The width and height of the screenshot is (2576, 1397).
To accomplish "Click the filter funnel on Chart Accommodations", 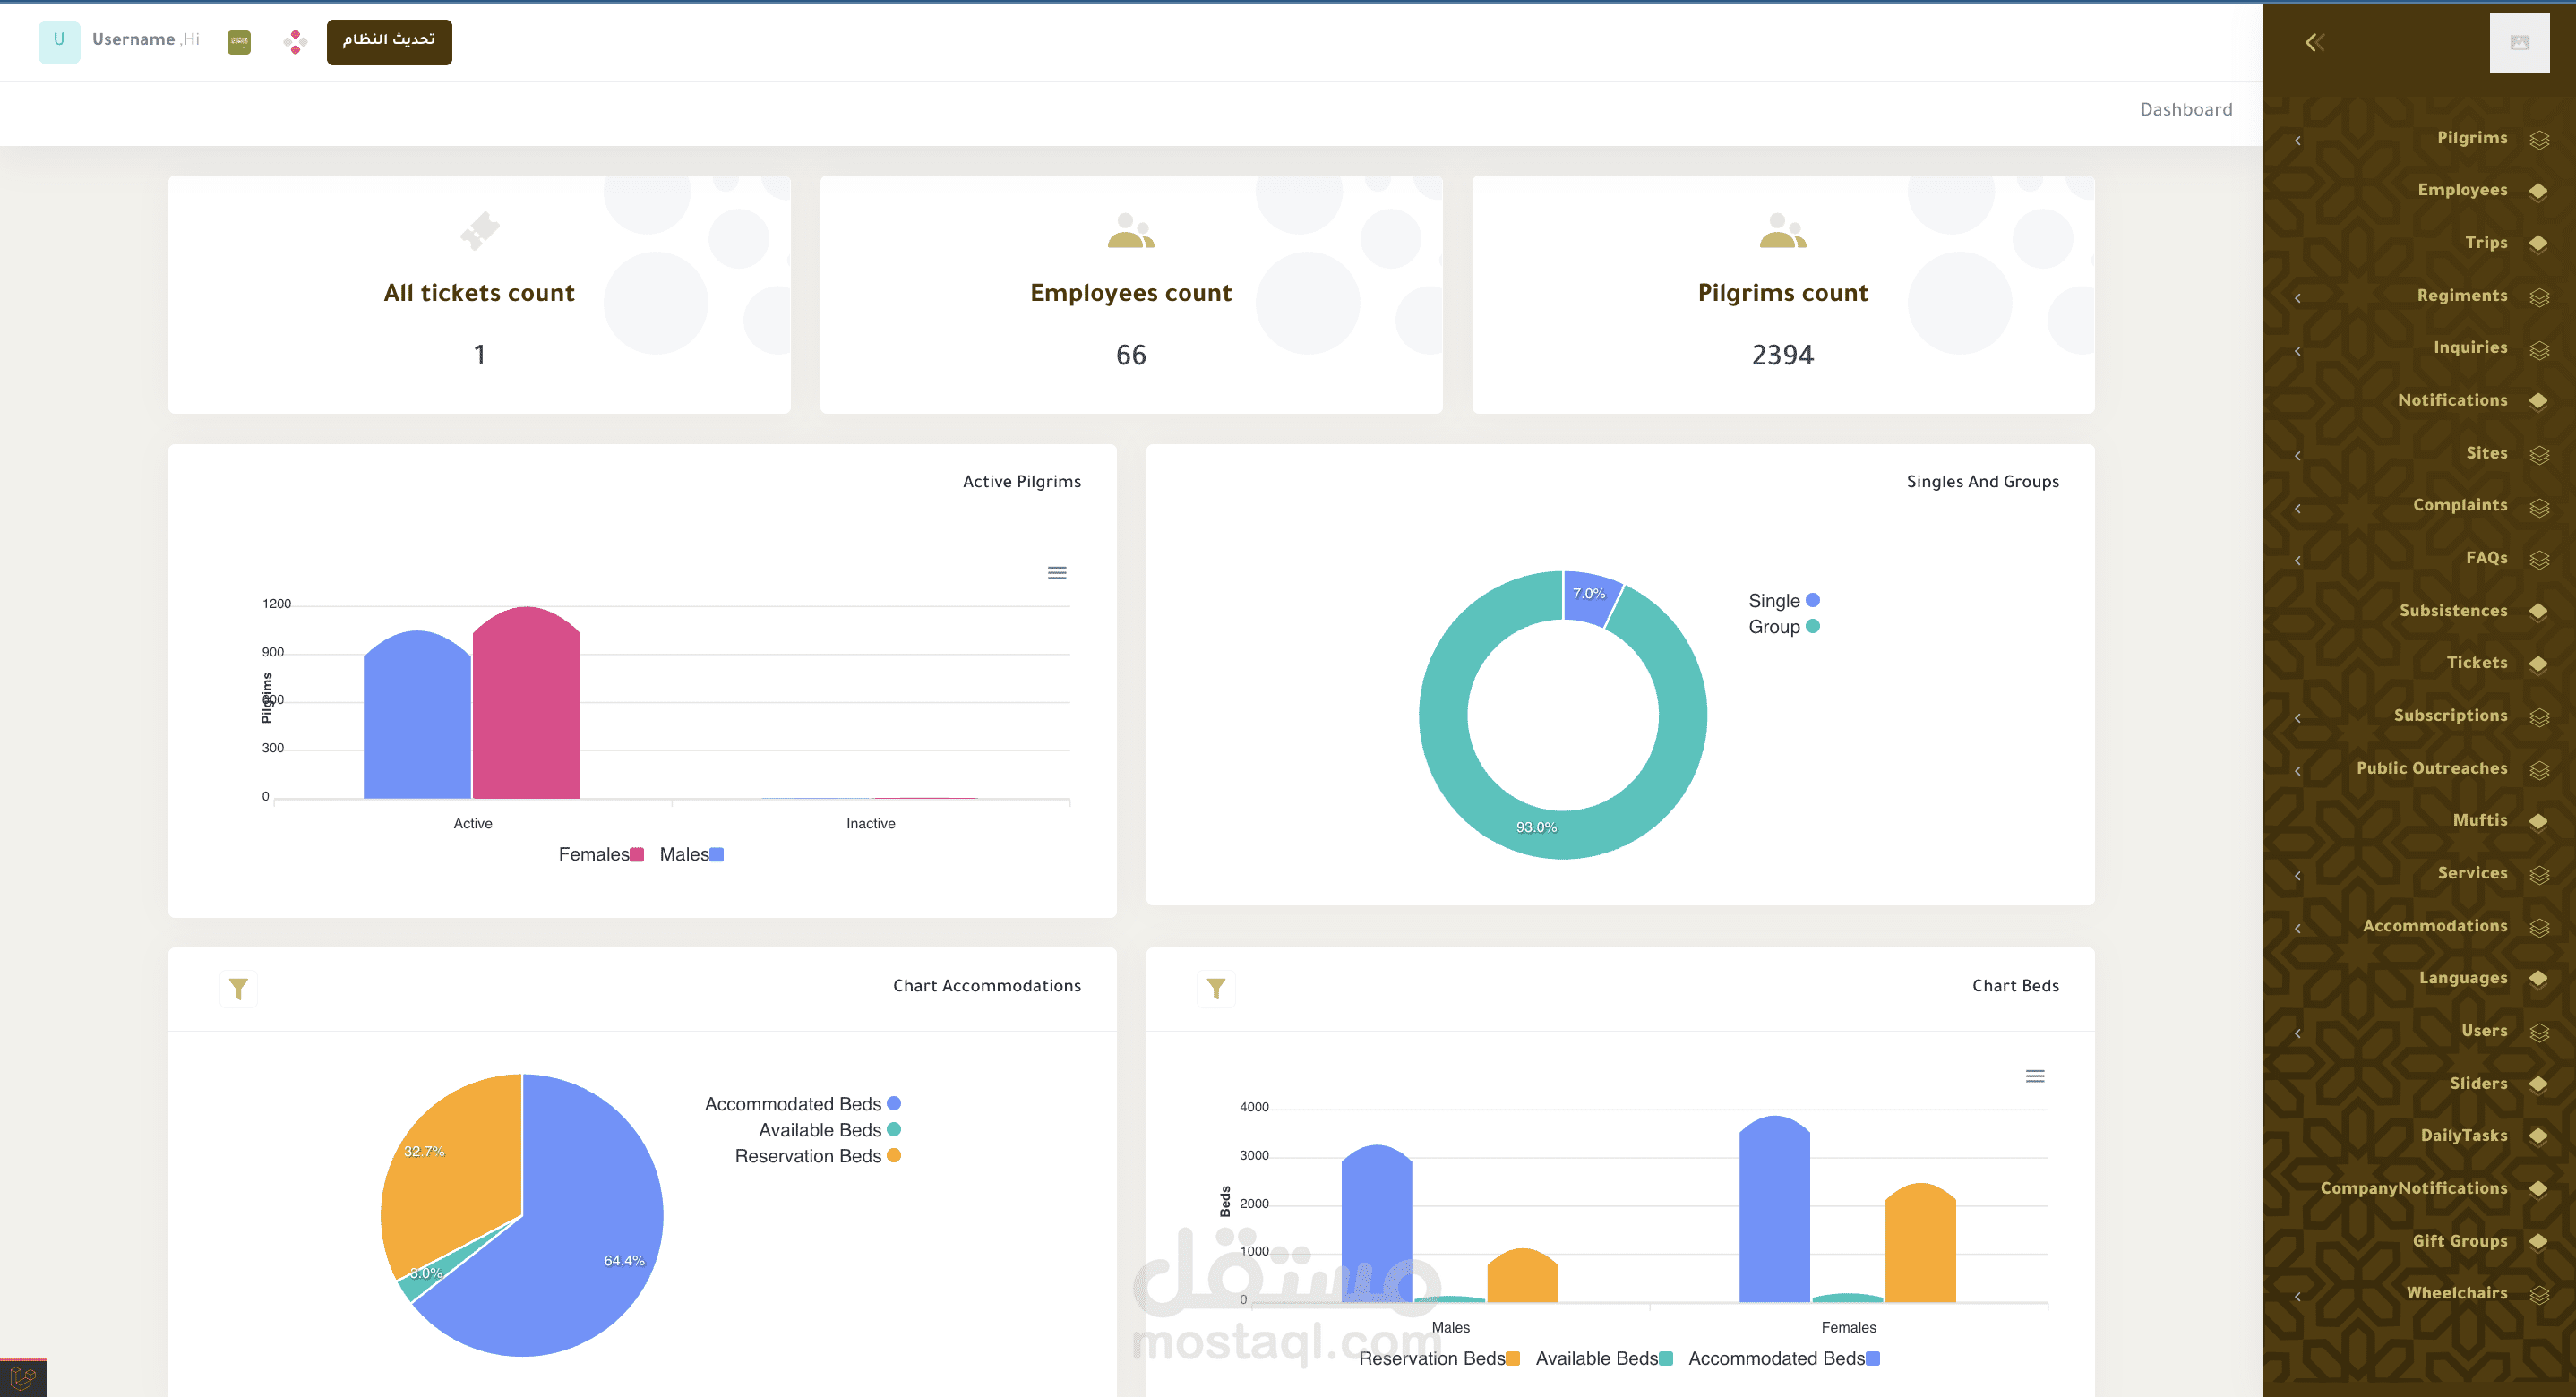I will 238,988.
